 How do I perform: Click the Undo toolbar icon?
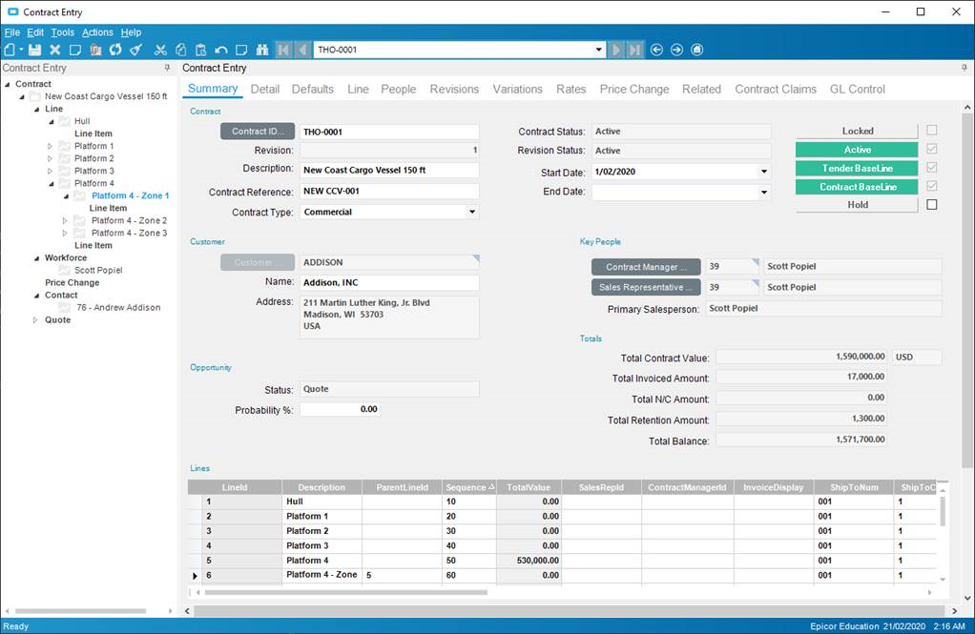click(221, 50)
